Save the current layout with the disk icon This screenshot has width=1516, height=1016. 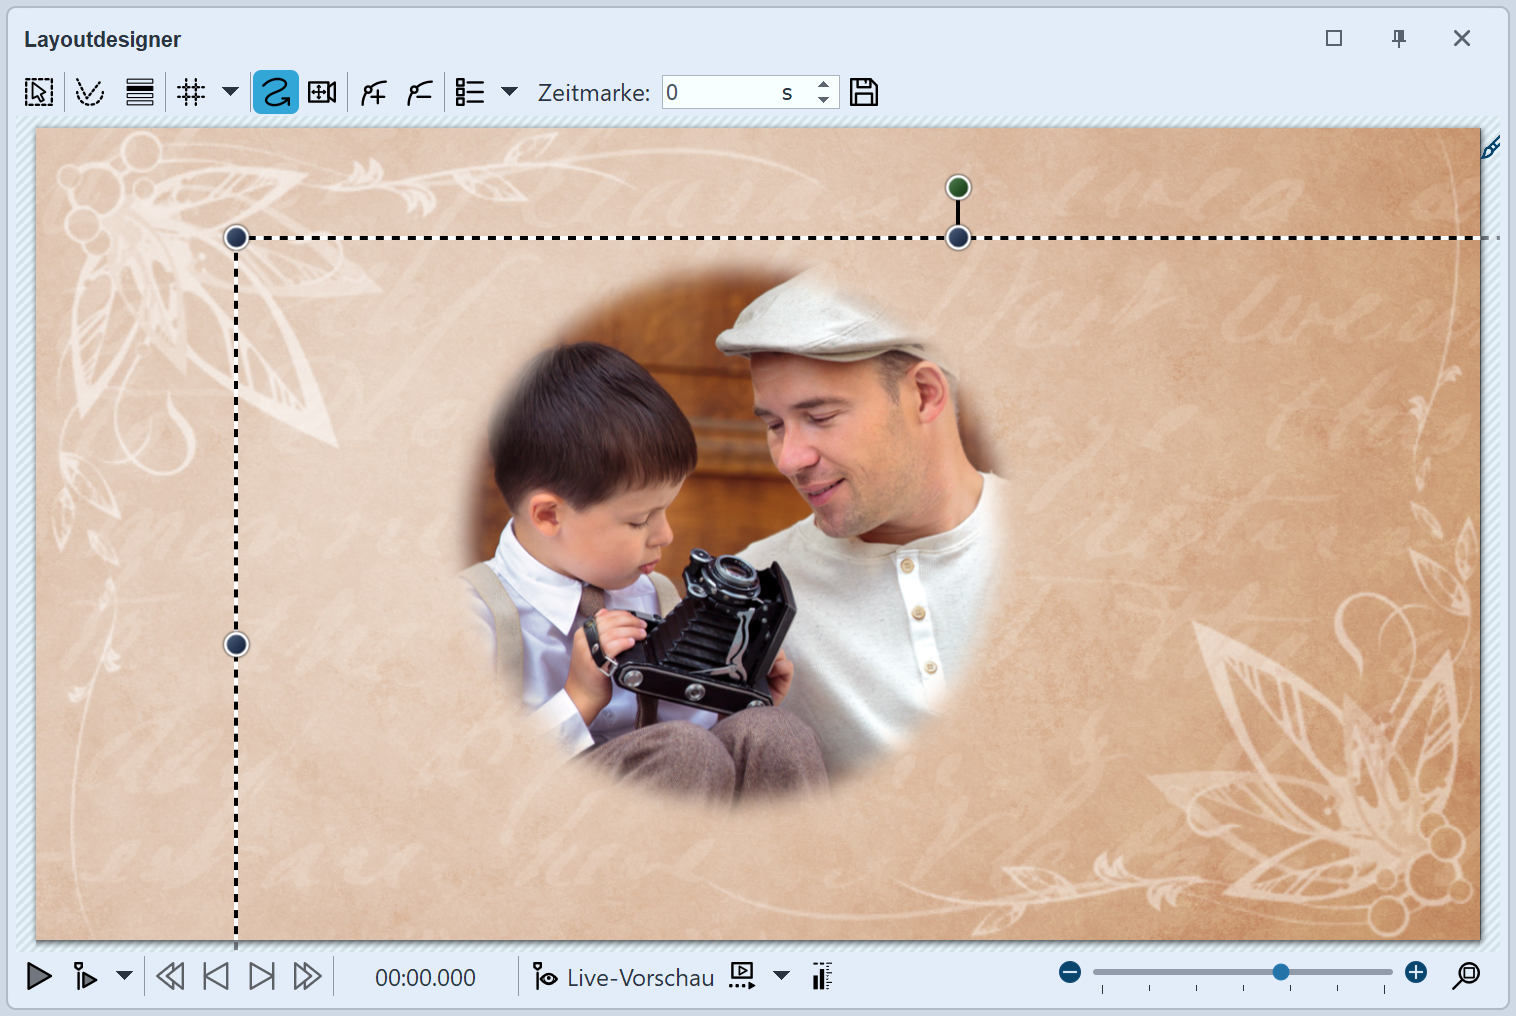point(864,91)
